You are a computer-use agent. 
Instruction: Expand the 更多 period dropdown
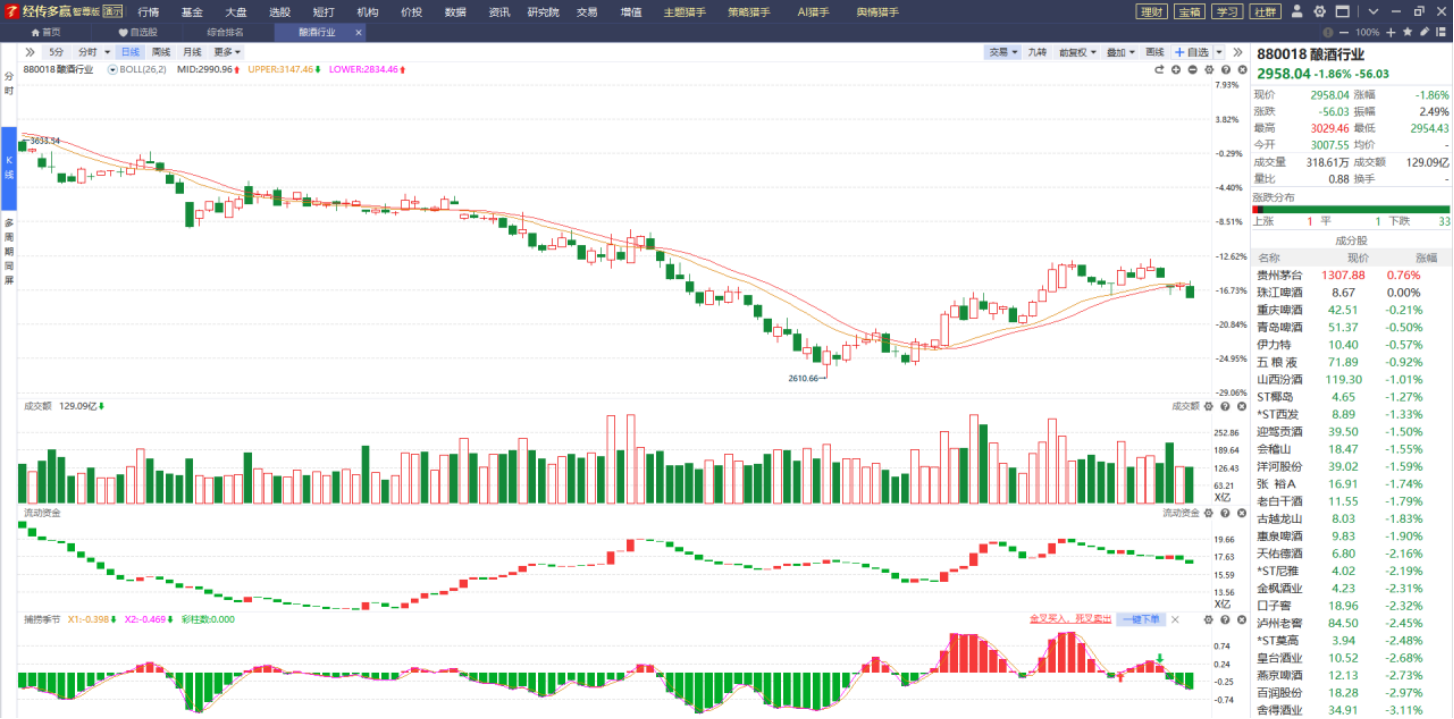click(227, 52)
